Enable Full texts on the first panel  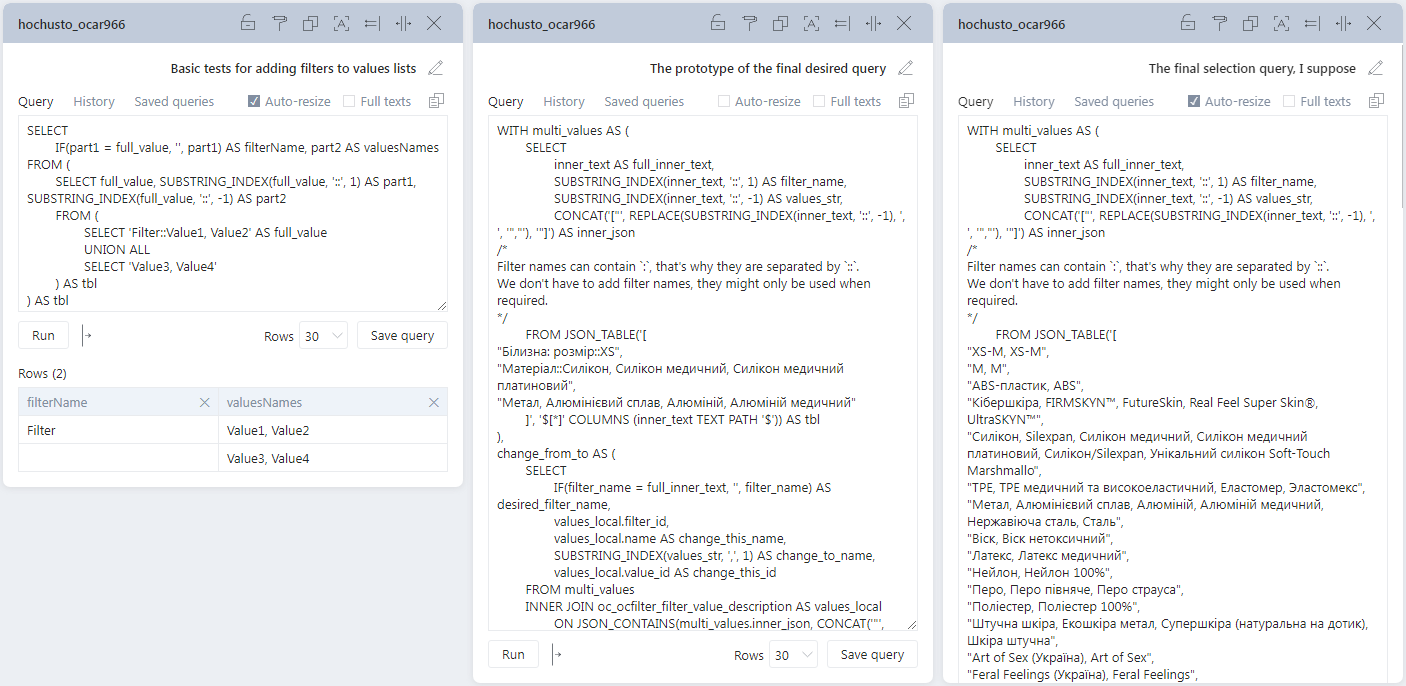click(347, 101)
